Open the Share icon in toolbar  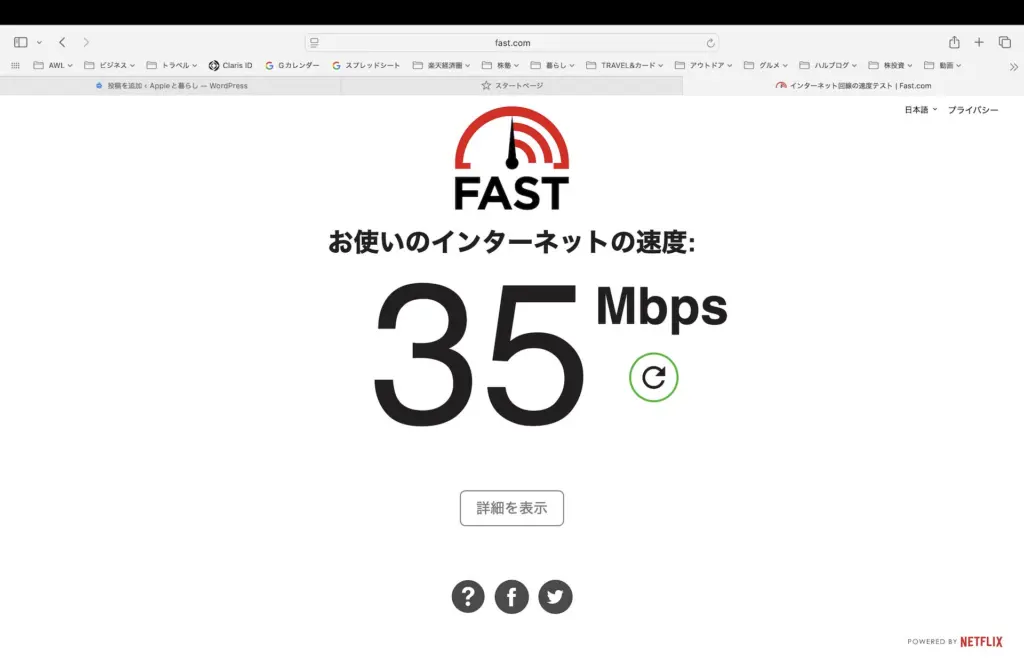click(x=954, y=42)
